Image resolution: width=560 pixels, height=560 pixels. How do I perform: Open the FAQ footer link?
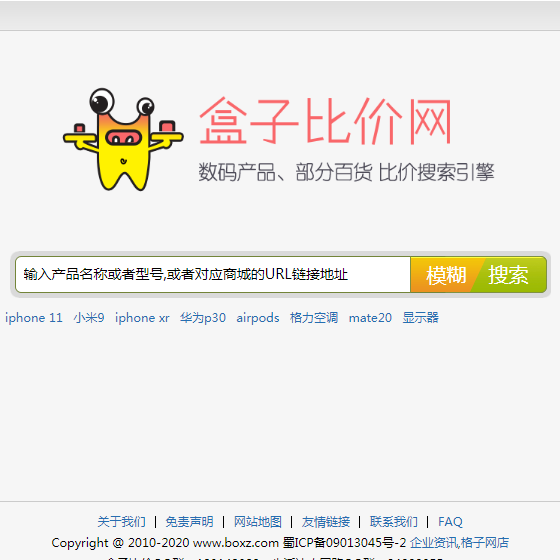pos(450,522)
